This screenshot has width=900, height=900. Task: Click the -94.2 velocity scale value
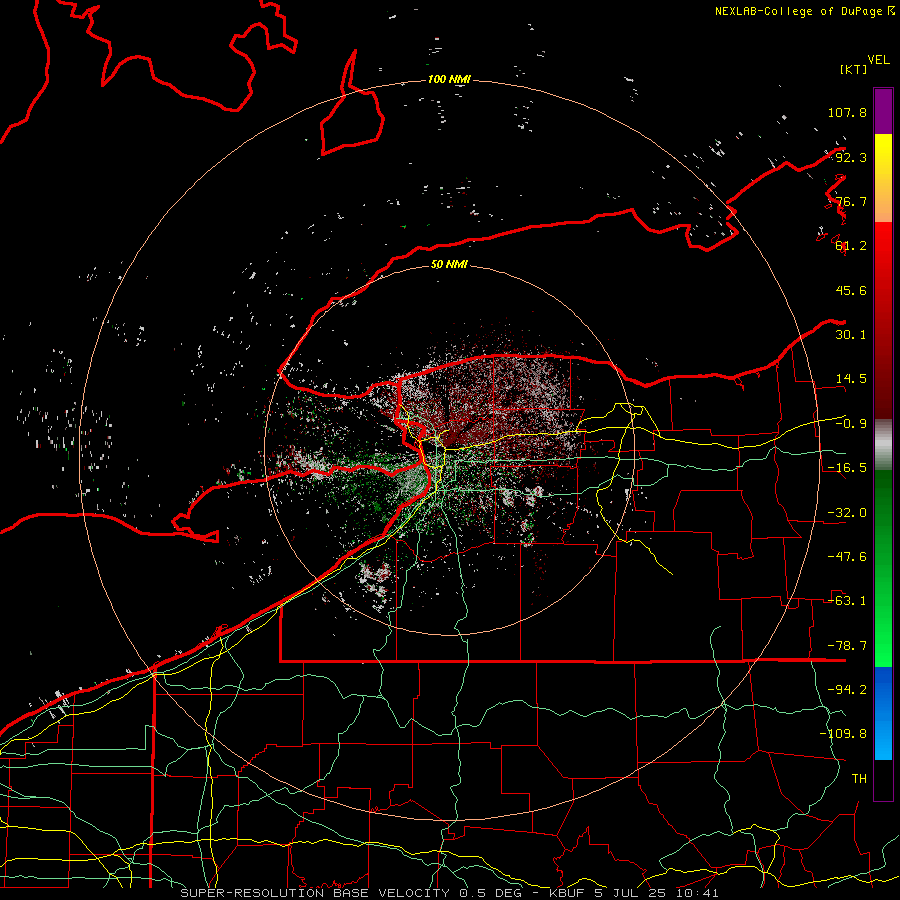[x=847, y=690]
